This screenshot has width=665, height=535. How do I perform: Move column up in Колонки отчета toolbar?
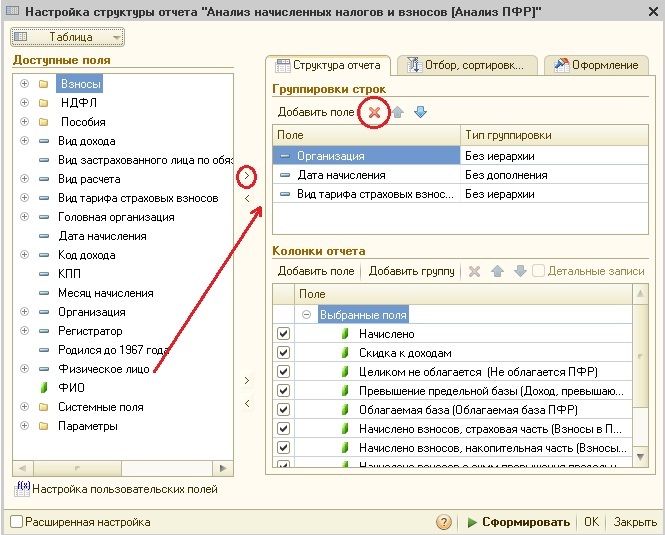click(x=497, y=271)
